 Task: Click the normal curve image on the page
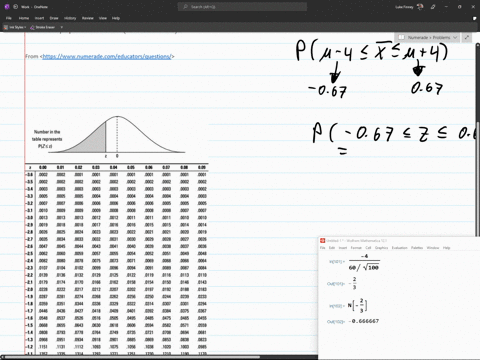[117, 136]
